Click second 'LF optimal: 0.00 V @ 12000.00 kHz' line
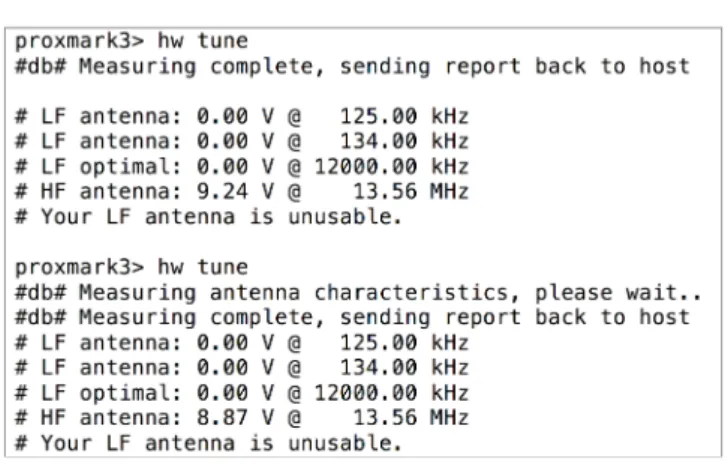Screen dimensions: 728x471 (x=242, y=393)
